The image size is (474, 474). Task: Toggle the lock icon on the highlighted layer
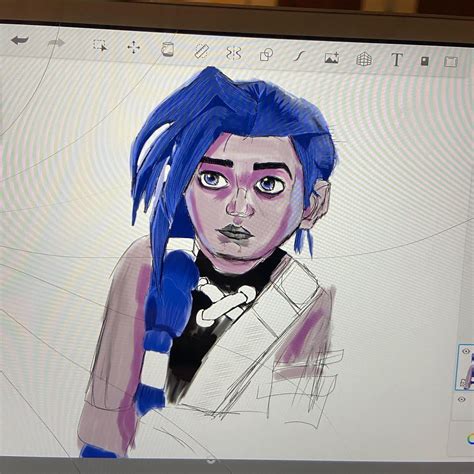[463, 383]
